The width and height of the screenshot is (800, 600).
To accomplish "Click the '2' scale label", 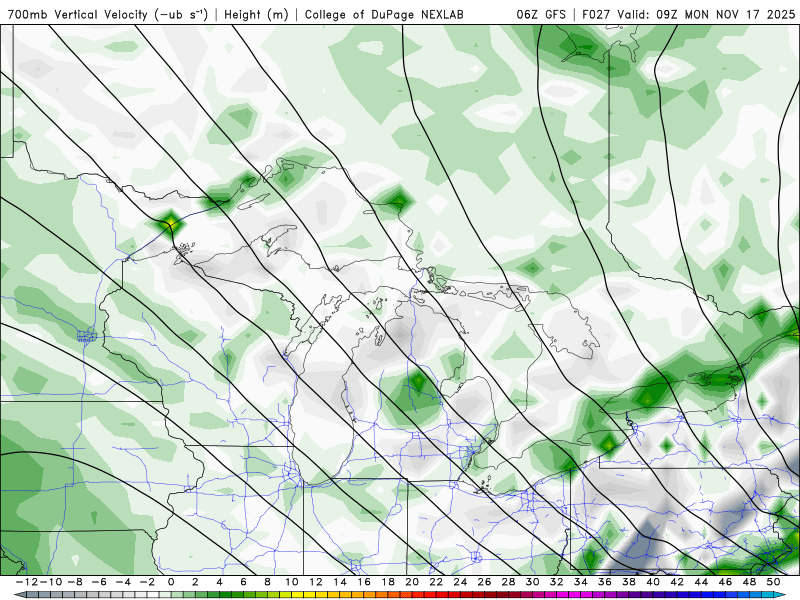I will 195,582.
